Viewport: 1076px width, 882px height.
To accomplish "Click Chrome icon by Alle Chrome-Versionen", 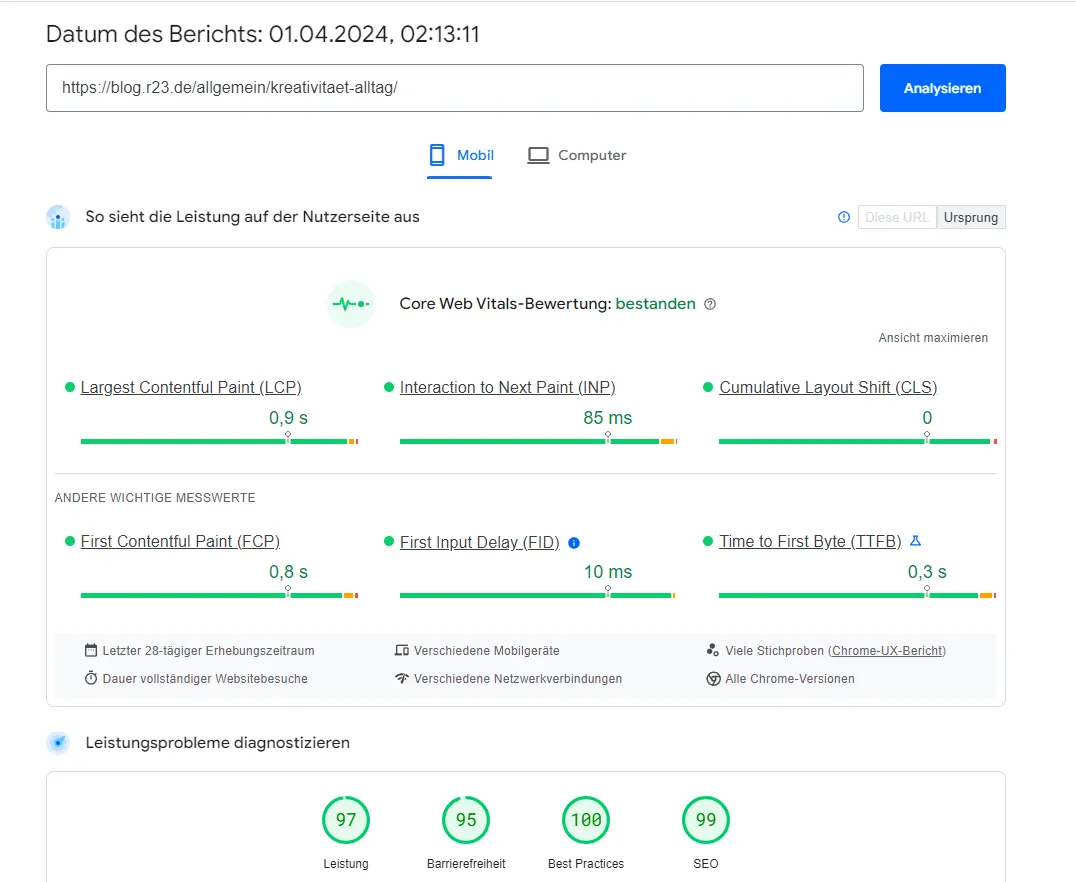I will pyautogui.click(x=713, y=679).
